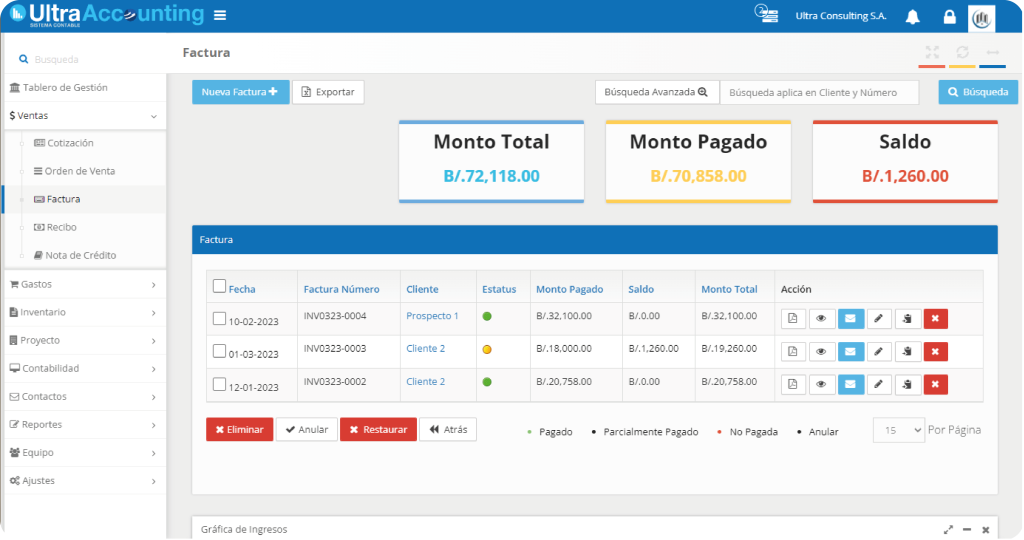Click the refresh icon in Factura header
Viewport: 1024px width, 540px height.
pyautogui.click(x=962, y=53)
